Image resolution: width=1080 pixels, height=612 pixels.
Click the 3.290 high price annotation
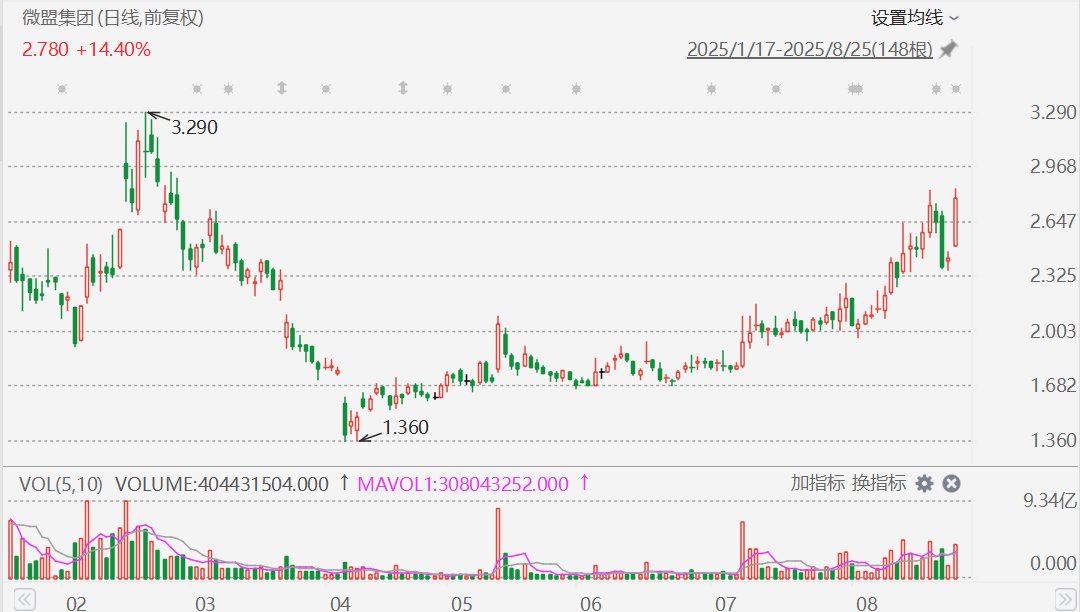(x=194, y=127)
